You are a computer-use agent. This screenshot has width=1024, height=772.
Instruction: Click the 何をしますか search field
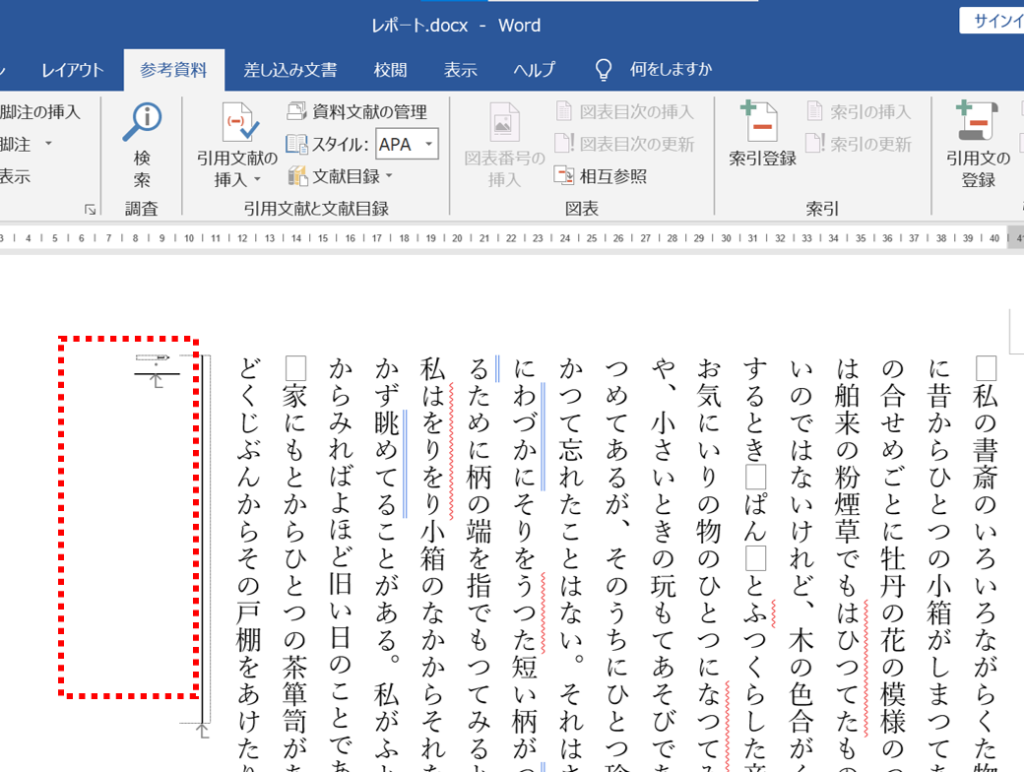coord(671,69)
